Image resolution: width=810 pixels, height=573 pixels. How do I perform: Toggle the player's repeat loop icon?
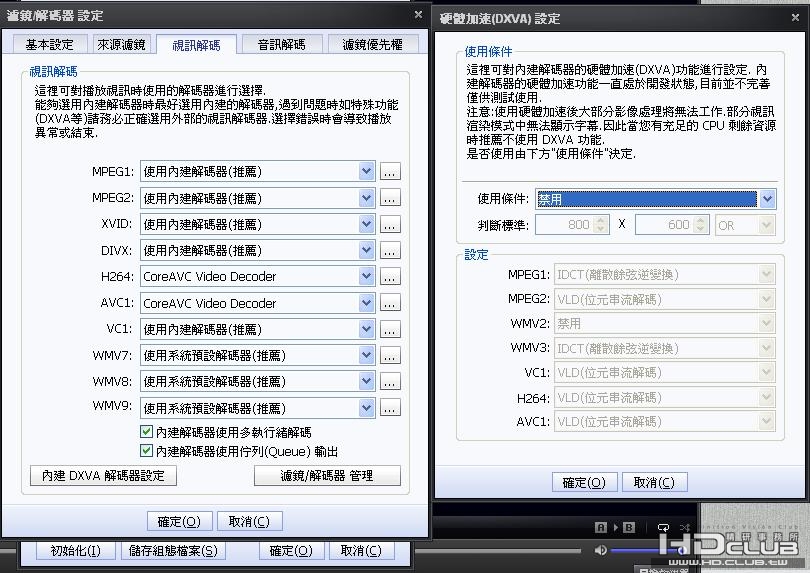click(663, 528)
